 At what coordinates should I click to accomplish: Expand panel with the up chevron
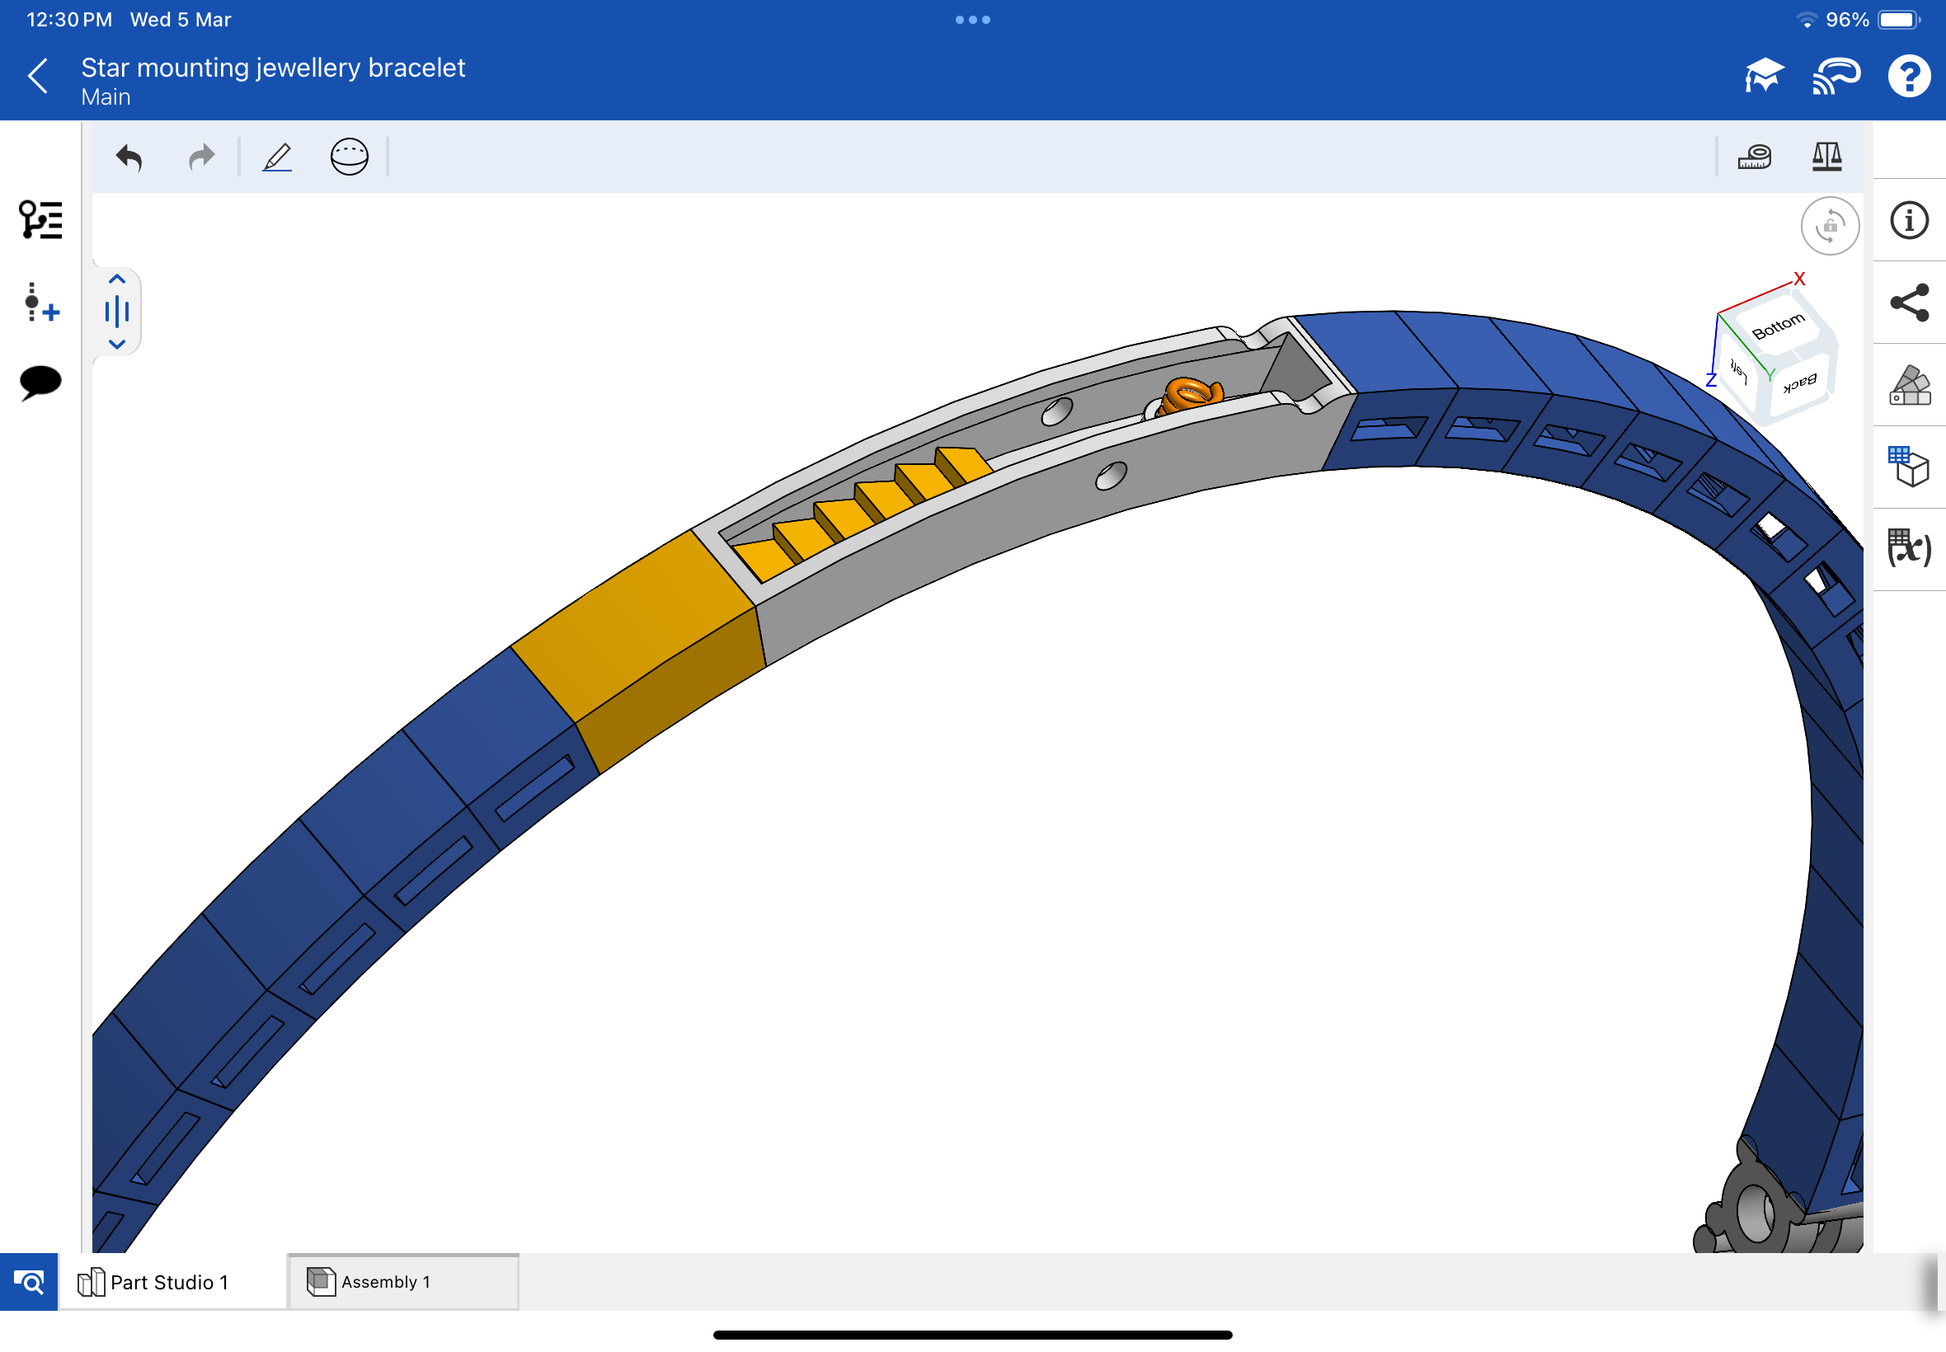coord(117,280)
